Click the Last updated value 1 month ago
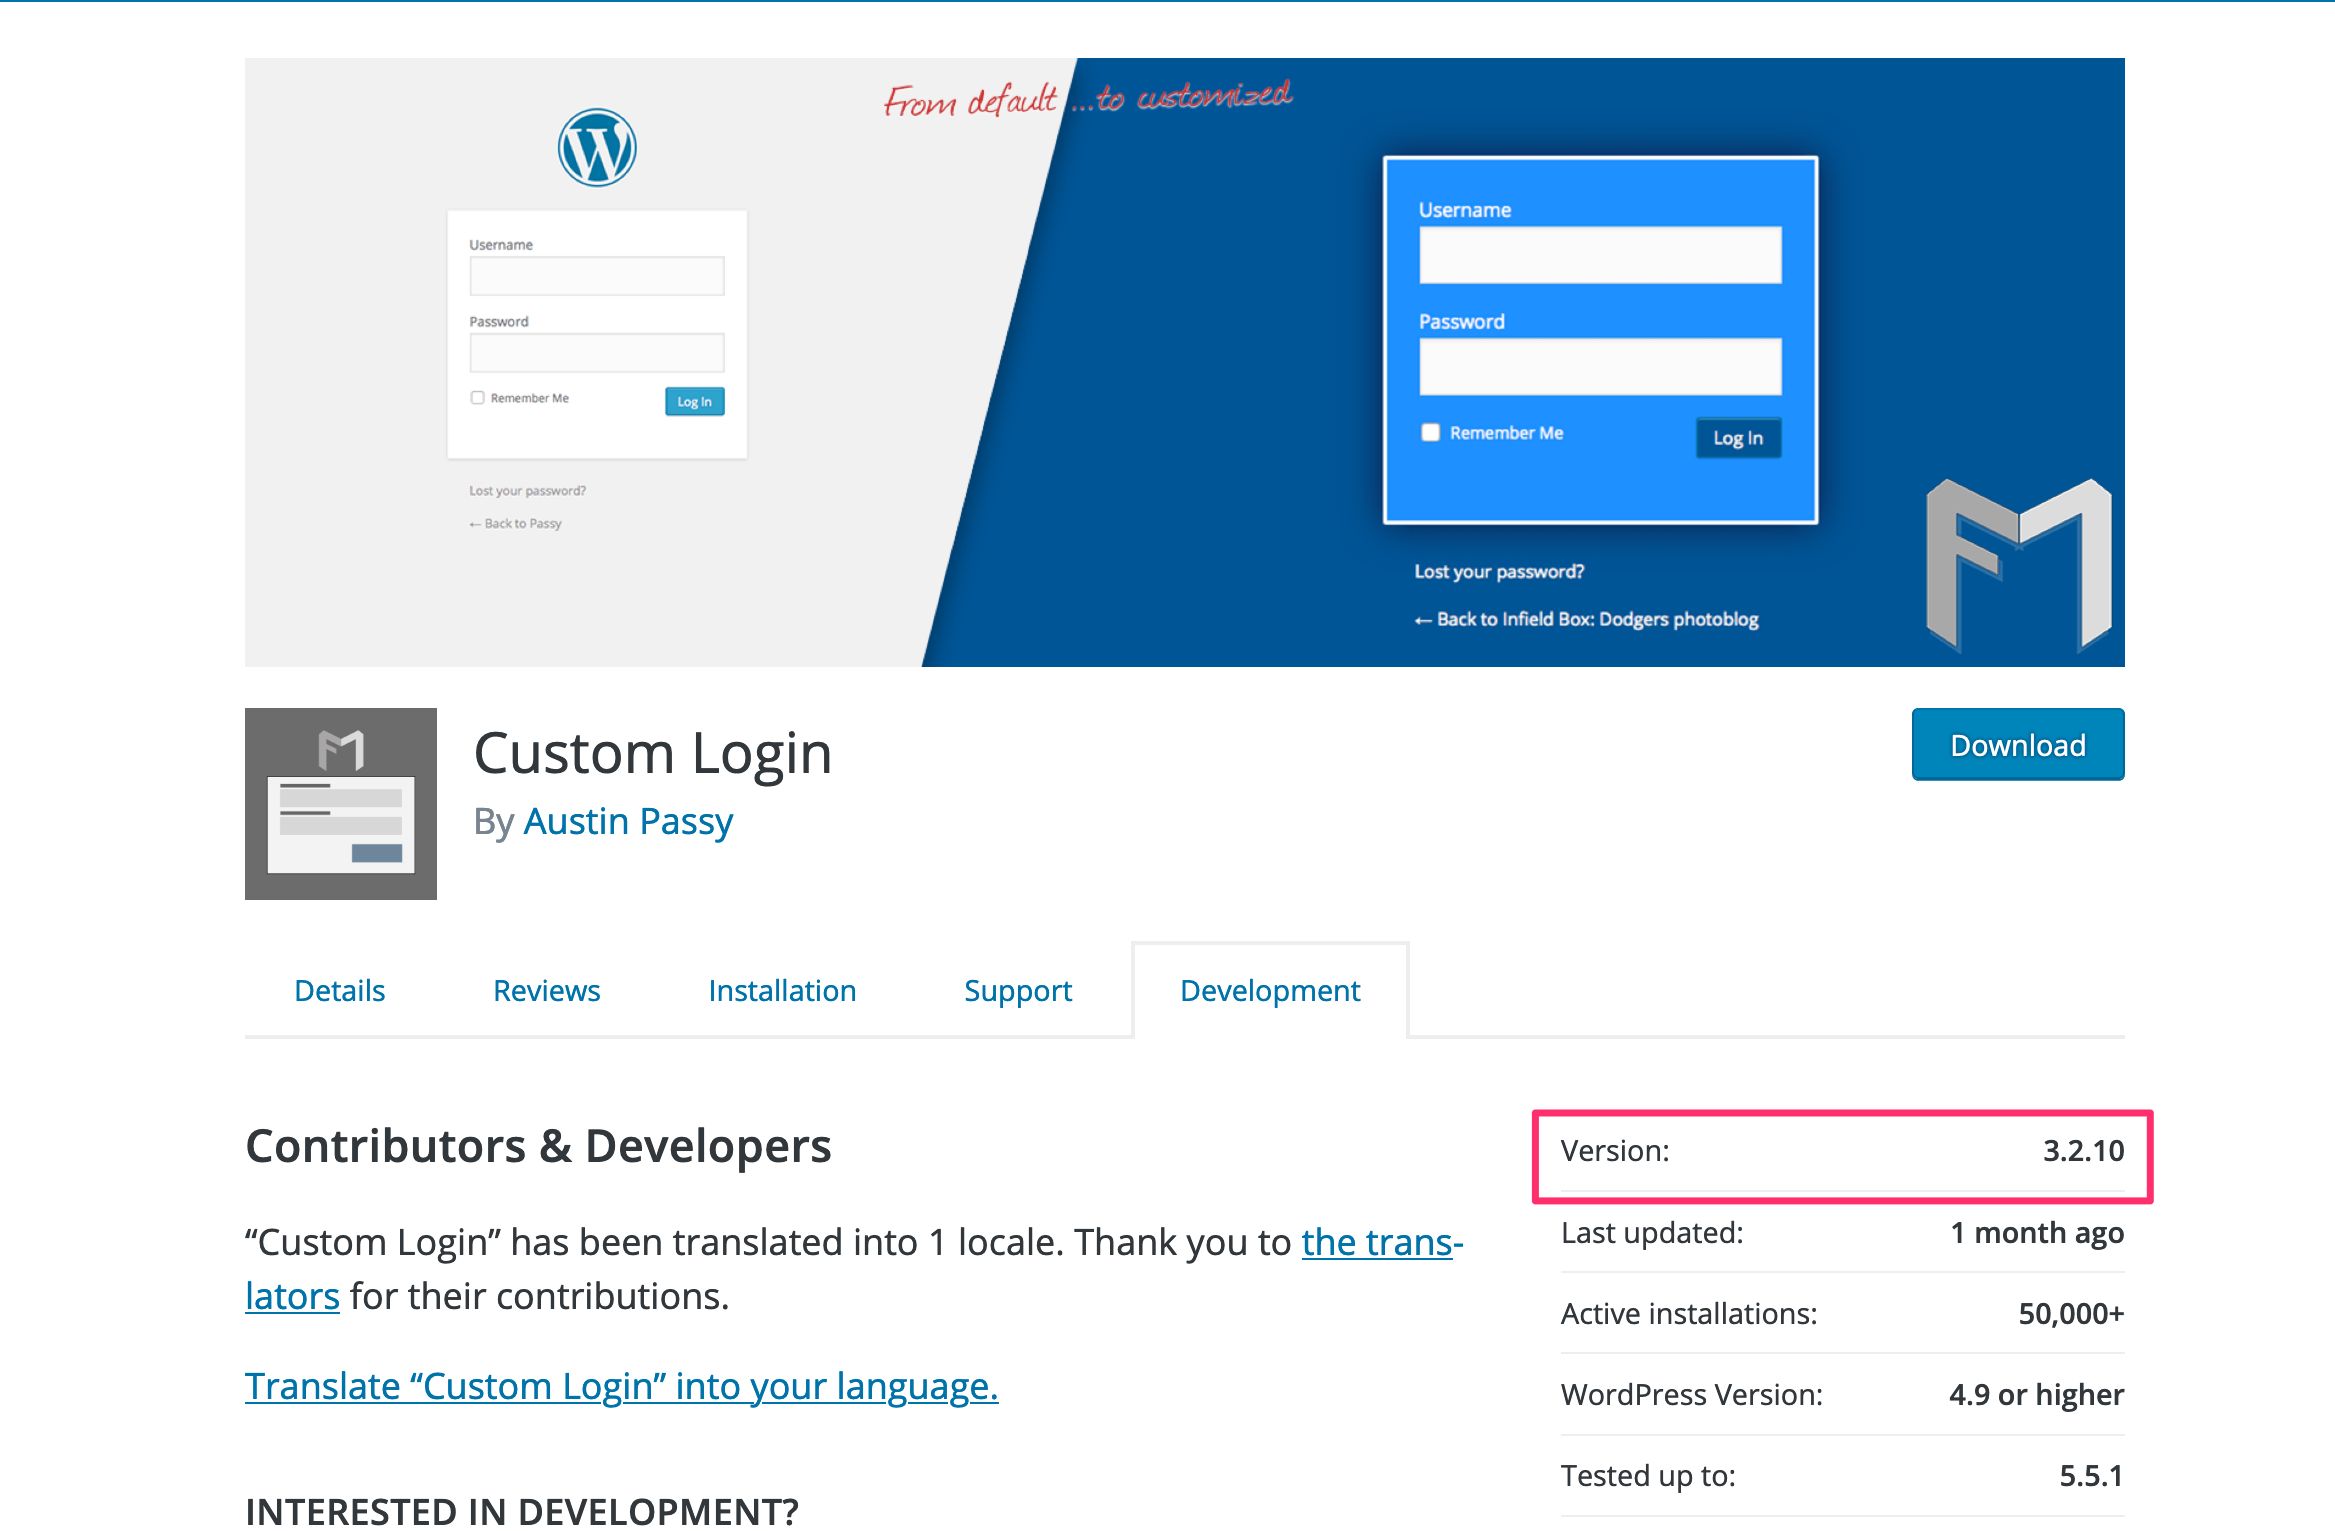 click(x=2037, y=1233)
